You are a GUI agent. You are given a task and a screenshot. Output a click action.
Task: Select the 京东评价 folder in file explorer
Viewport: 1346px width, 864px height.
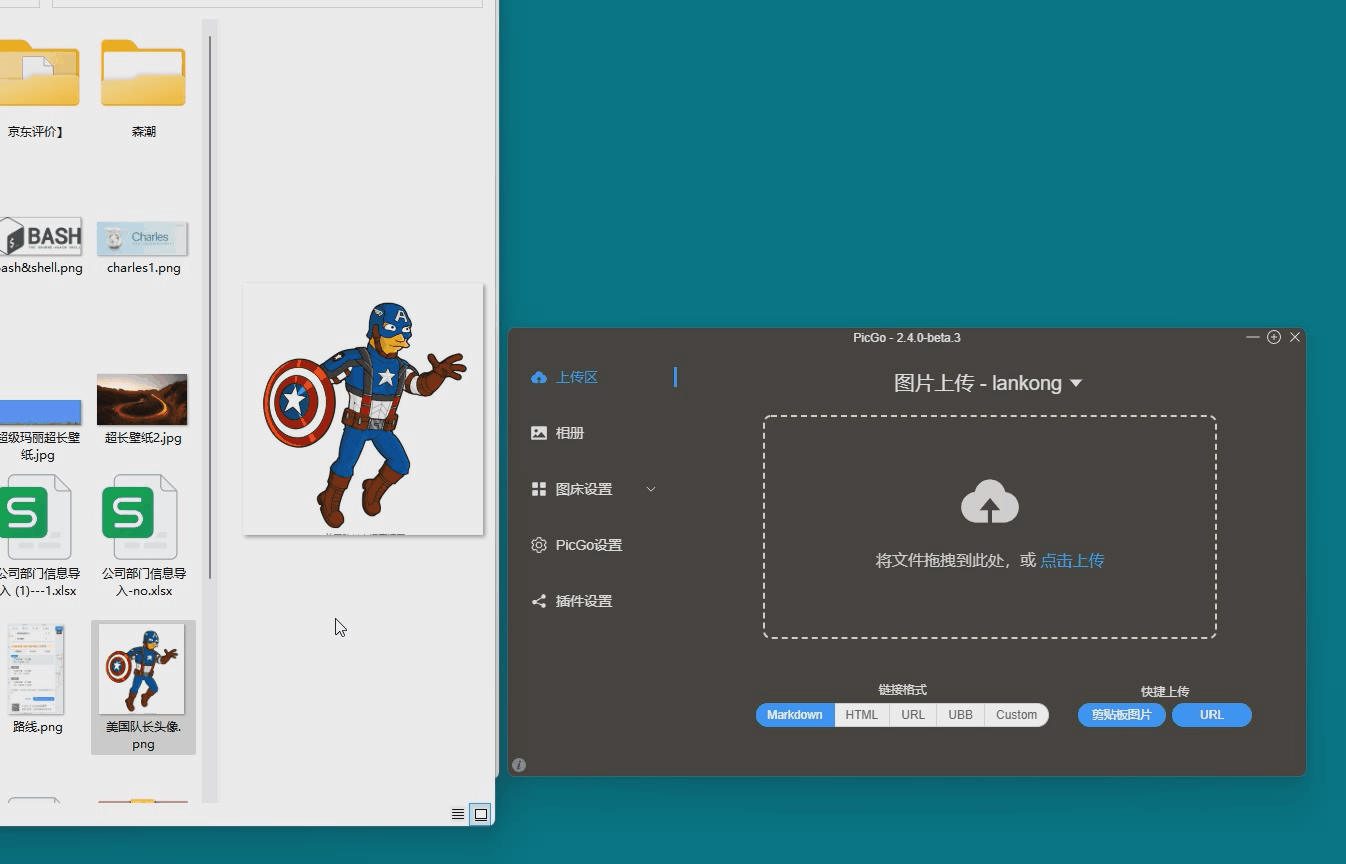(37, 88)
